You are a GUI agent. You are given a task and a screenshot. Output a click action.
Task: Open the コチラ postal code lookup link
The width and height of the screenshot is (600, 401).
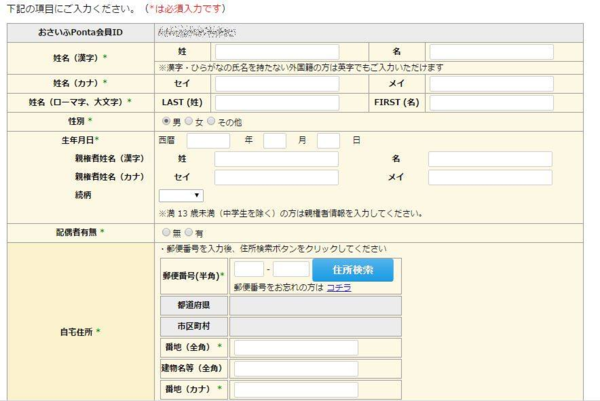[339, 287]
